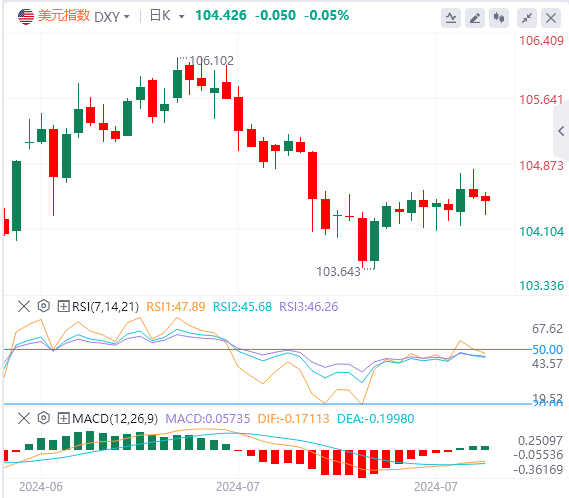569x498 pixels.
Task: Toggle the MACD panel expand box
Action: coord(63,419)
